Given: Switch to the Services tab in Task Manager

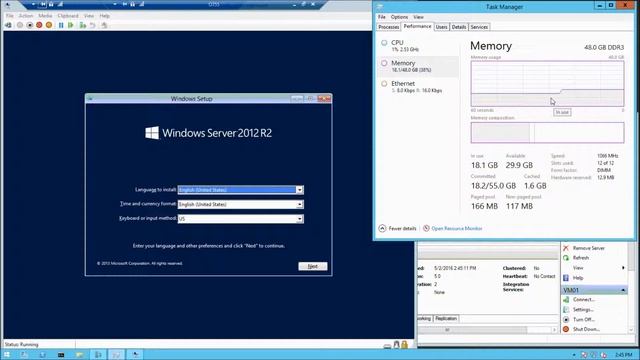Looking at the screenshot, I should point(479,27).
